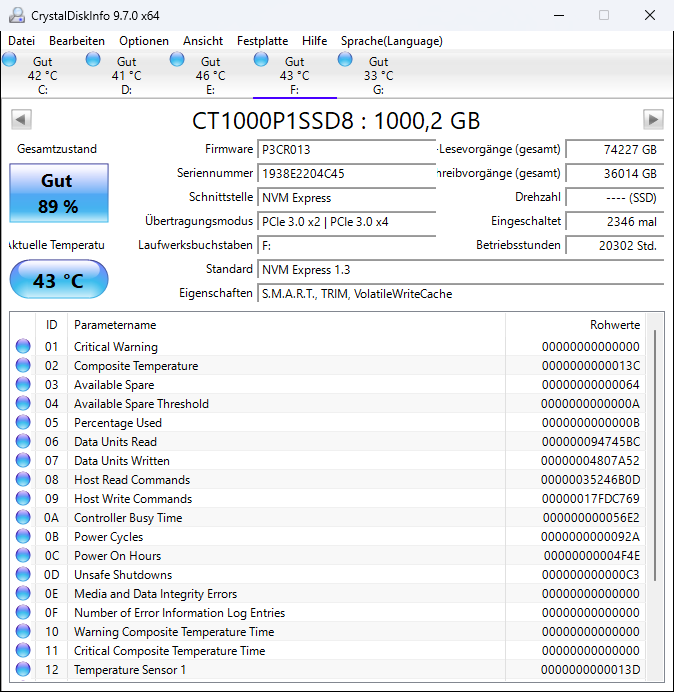
Task: Click the Seriennummer field 1938E2204C45
Action: [x=346, y=173]
